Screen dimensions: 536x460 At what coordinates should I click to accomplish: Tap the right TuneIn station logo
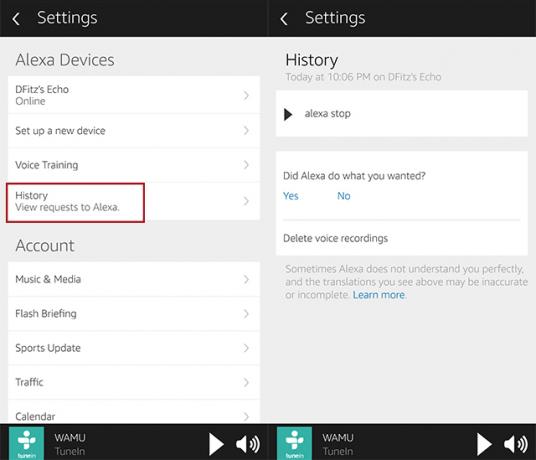pyautogui.click(x=294, y=443)
